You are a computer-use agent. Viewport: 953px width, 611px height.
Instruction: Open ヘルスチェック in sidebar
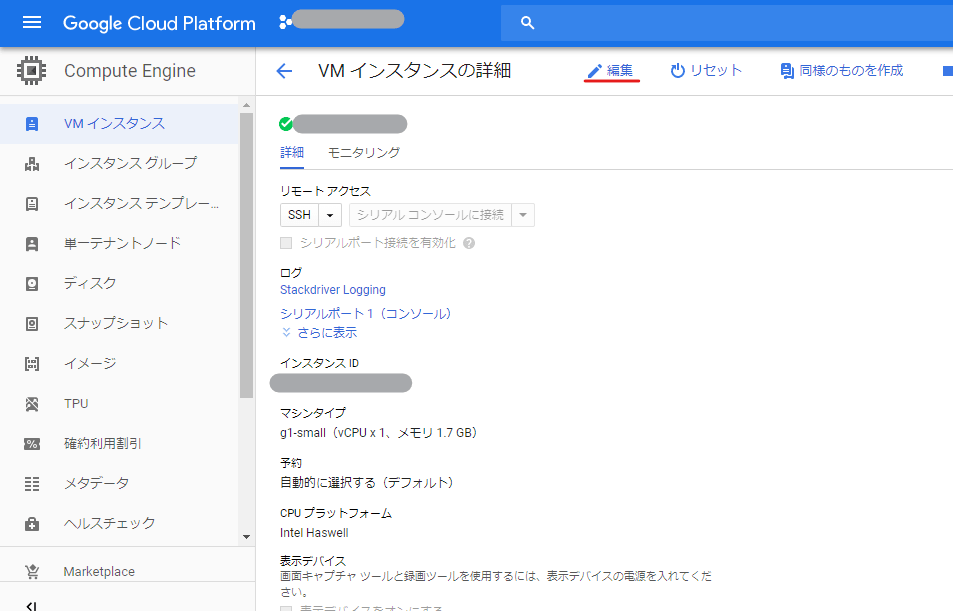pos(120,524)
